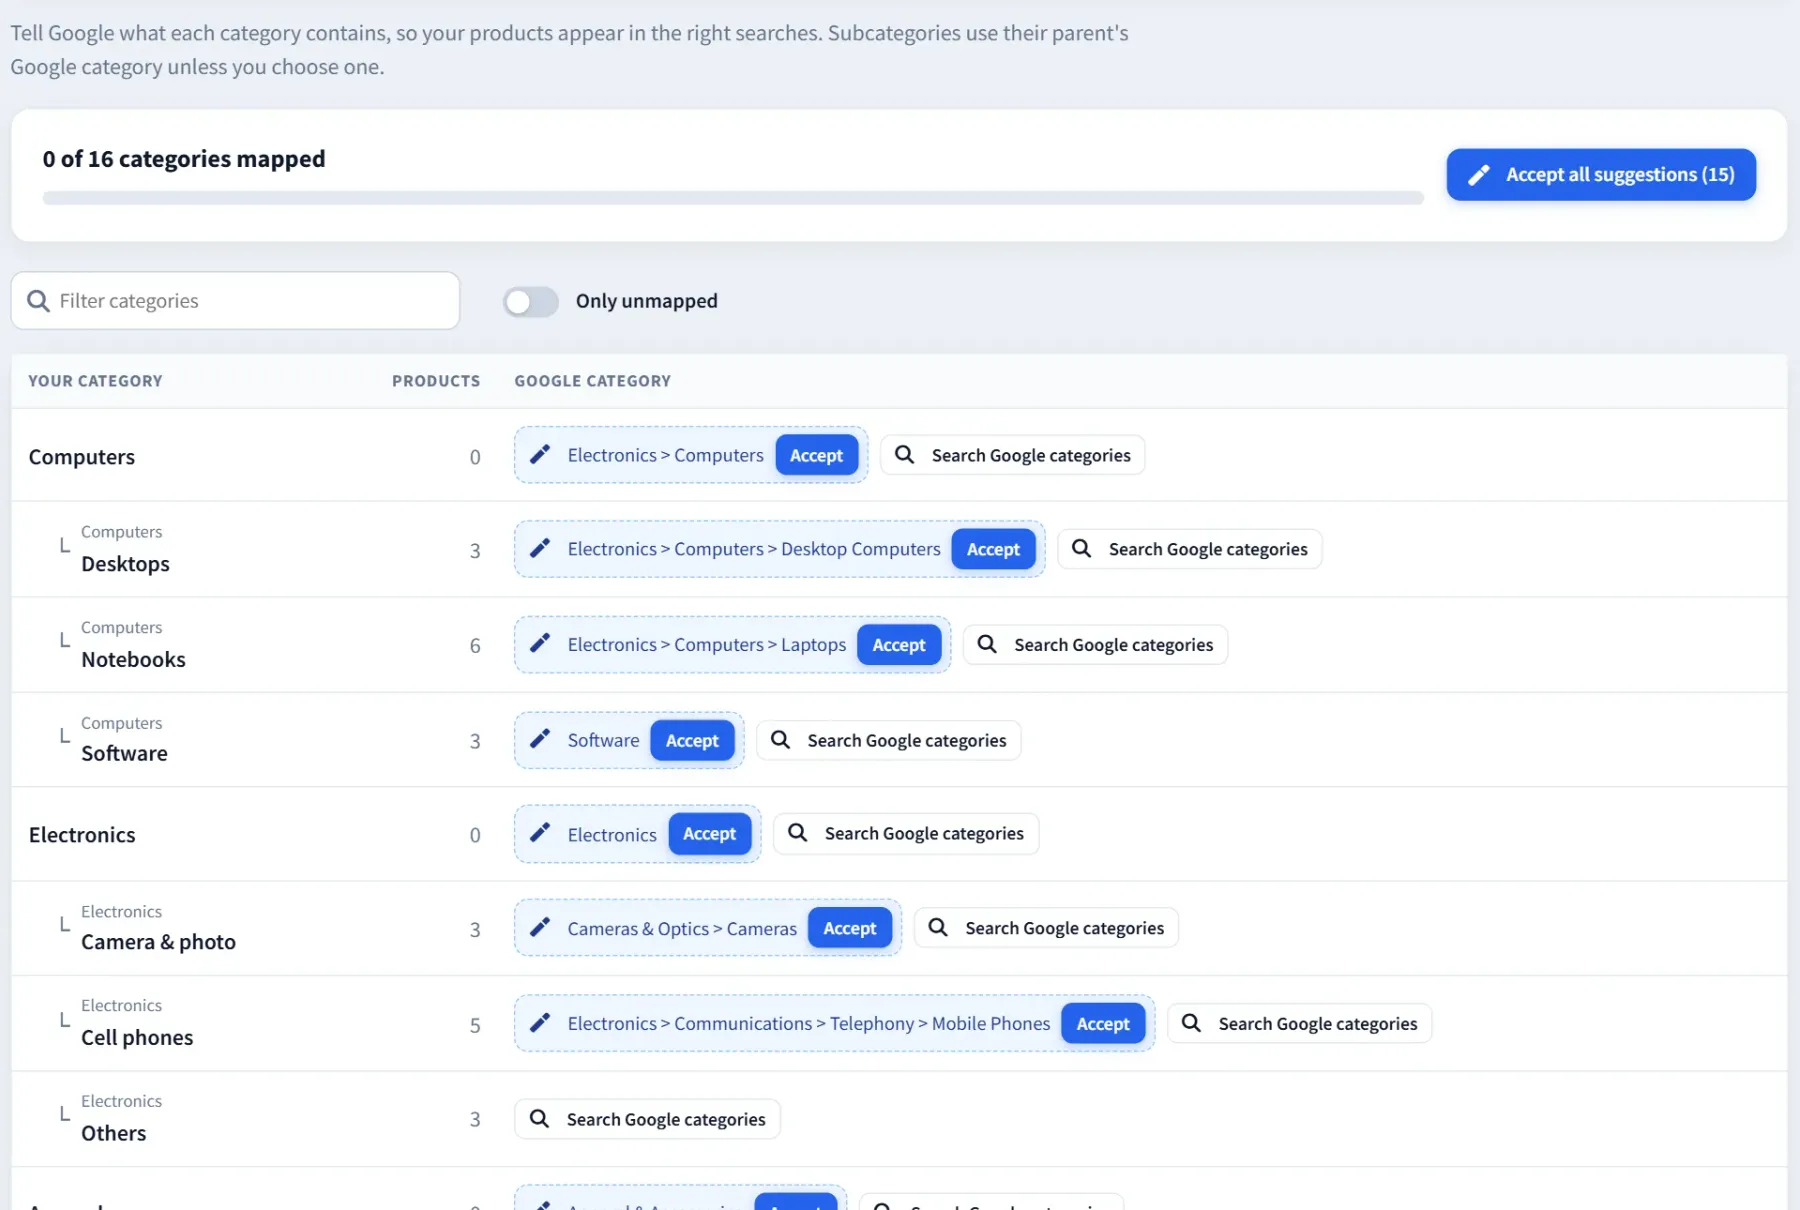The image size is (1800, 1210).
Task: Click the Camera & photo category name
Action: tap(158, 942)
